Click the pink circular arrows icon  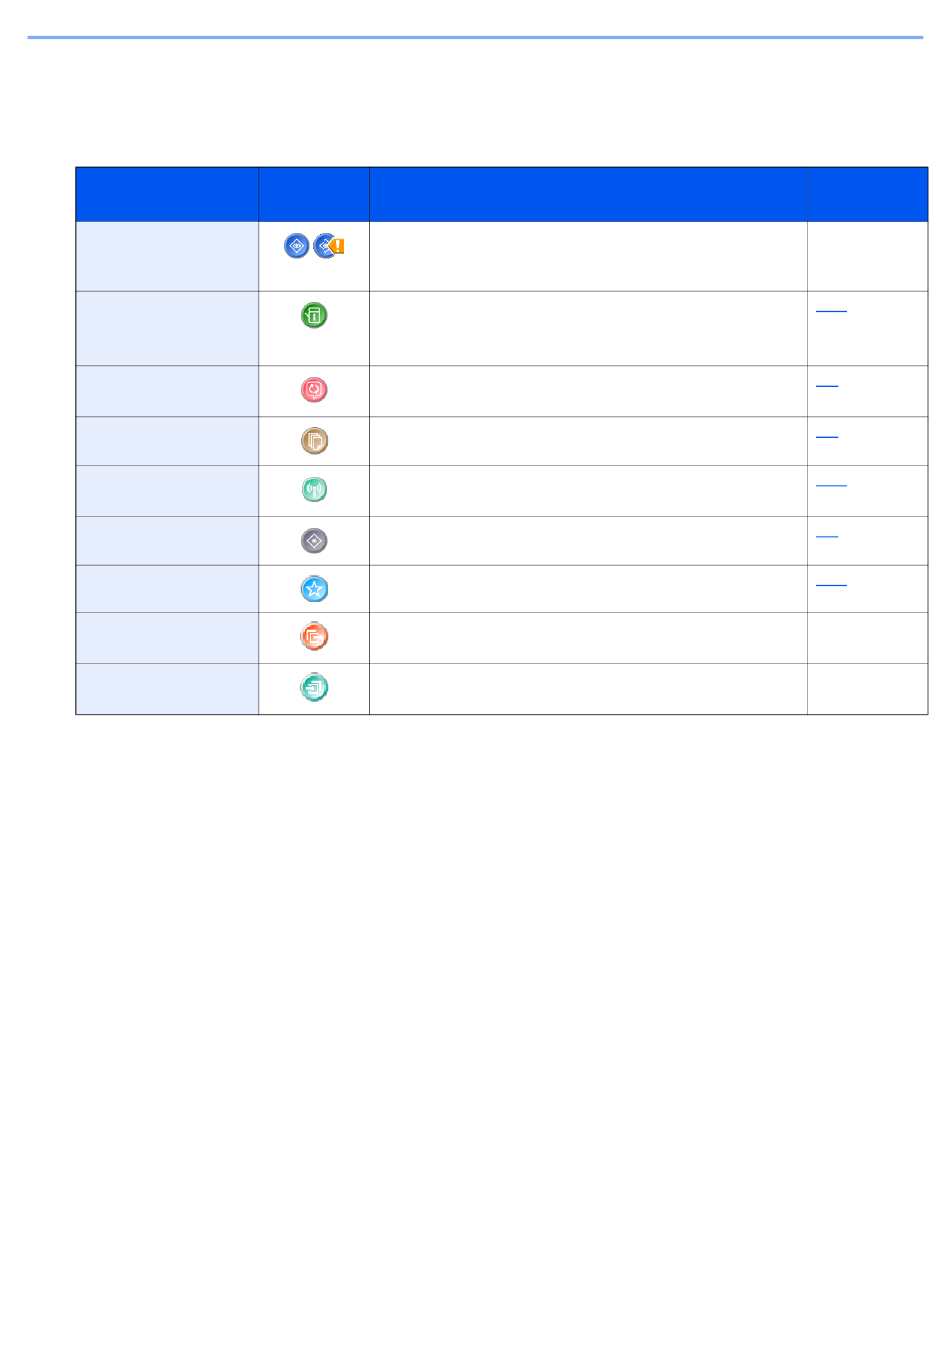click(314, 390)
